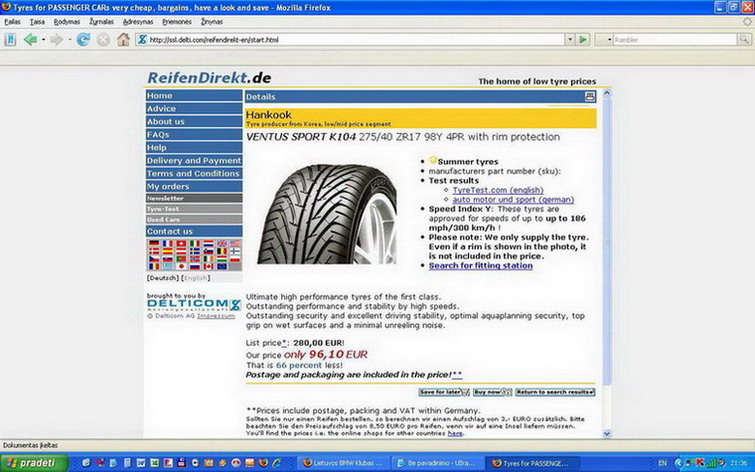Select the Japanese flag
Screen dimensions: 755x472
181,266
